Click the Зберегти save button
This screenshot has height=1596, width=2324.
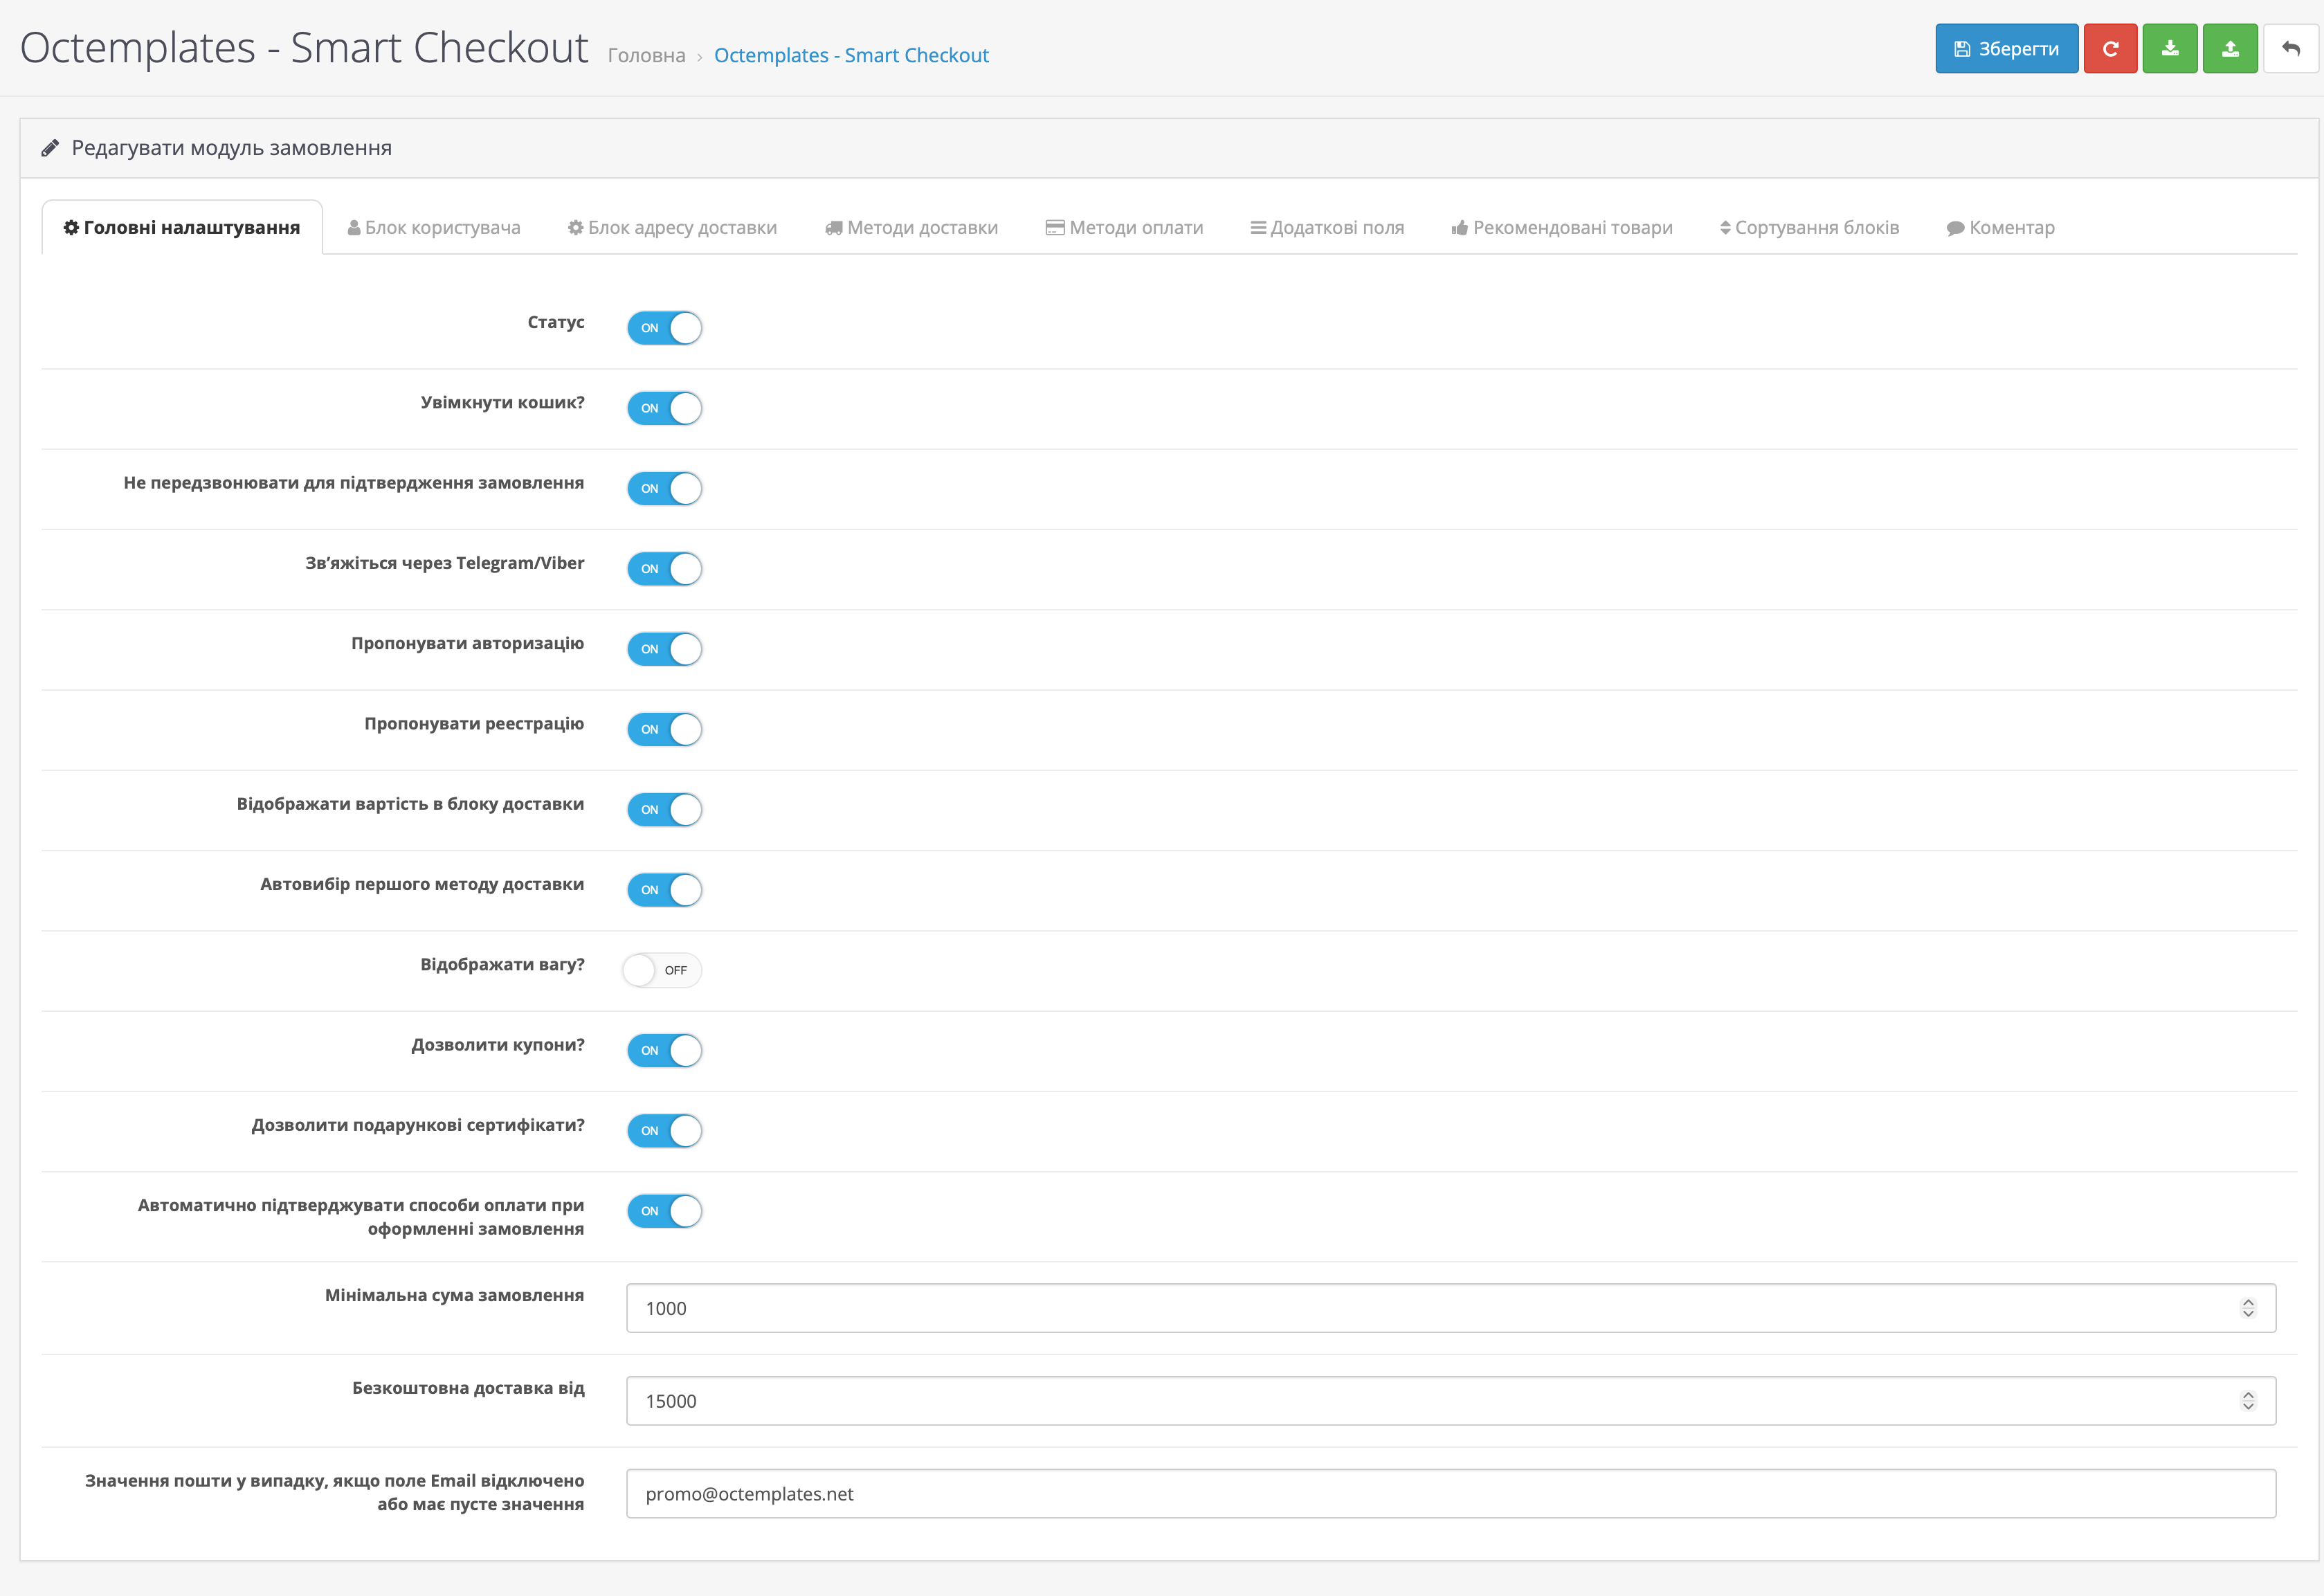coord(2006,49)
